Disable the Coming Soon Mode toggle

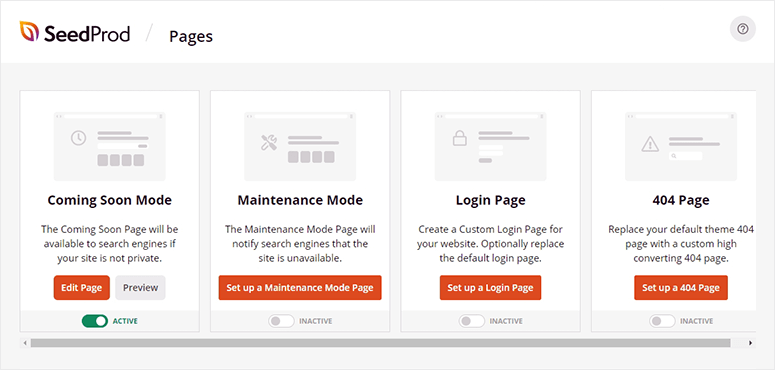click(95, 321)
